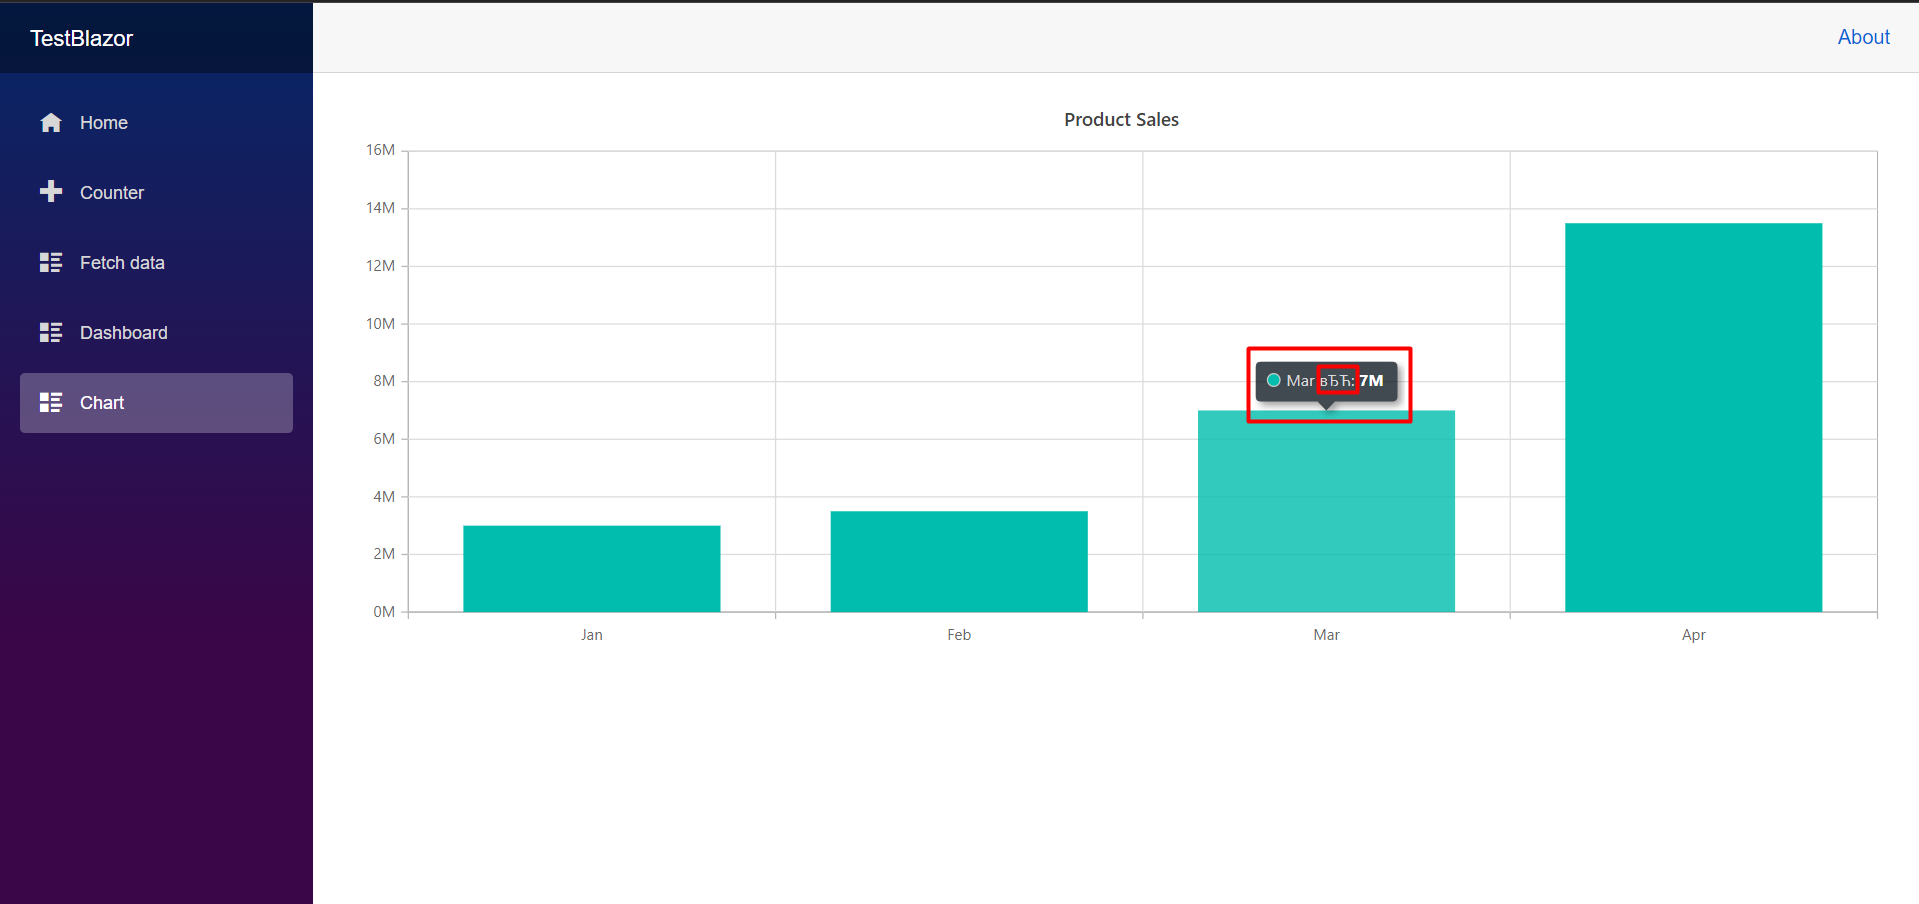Click the TestBlazor brand title

pyautogui.click(x=81, y=38)
